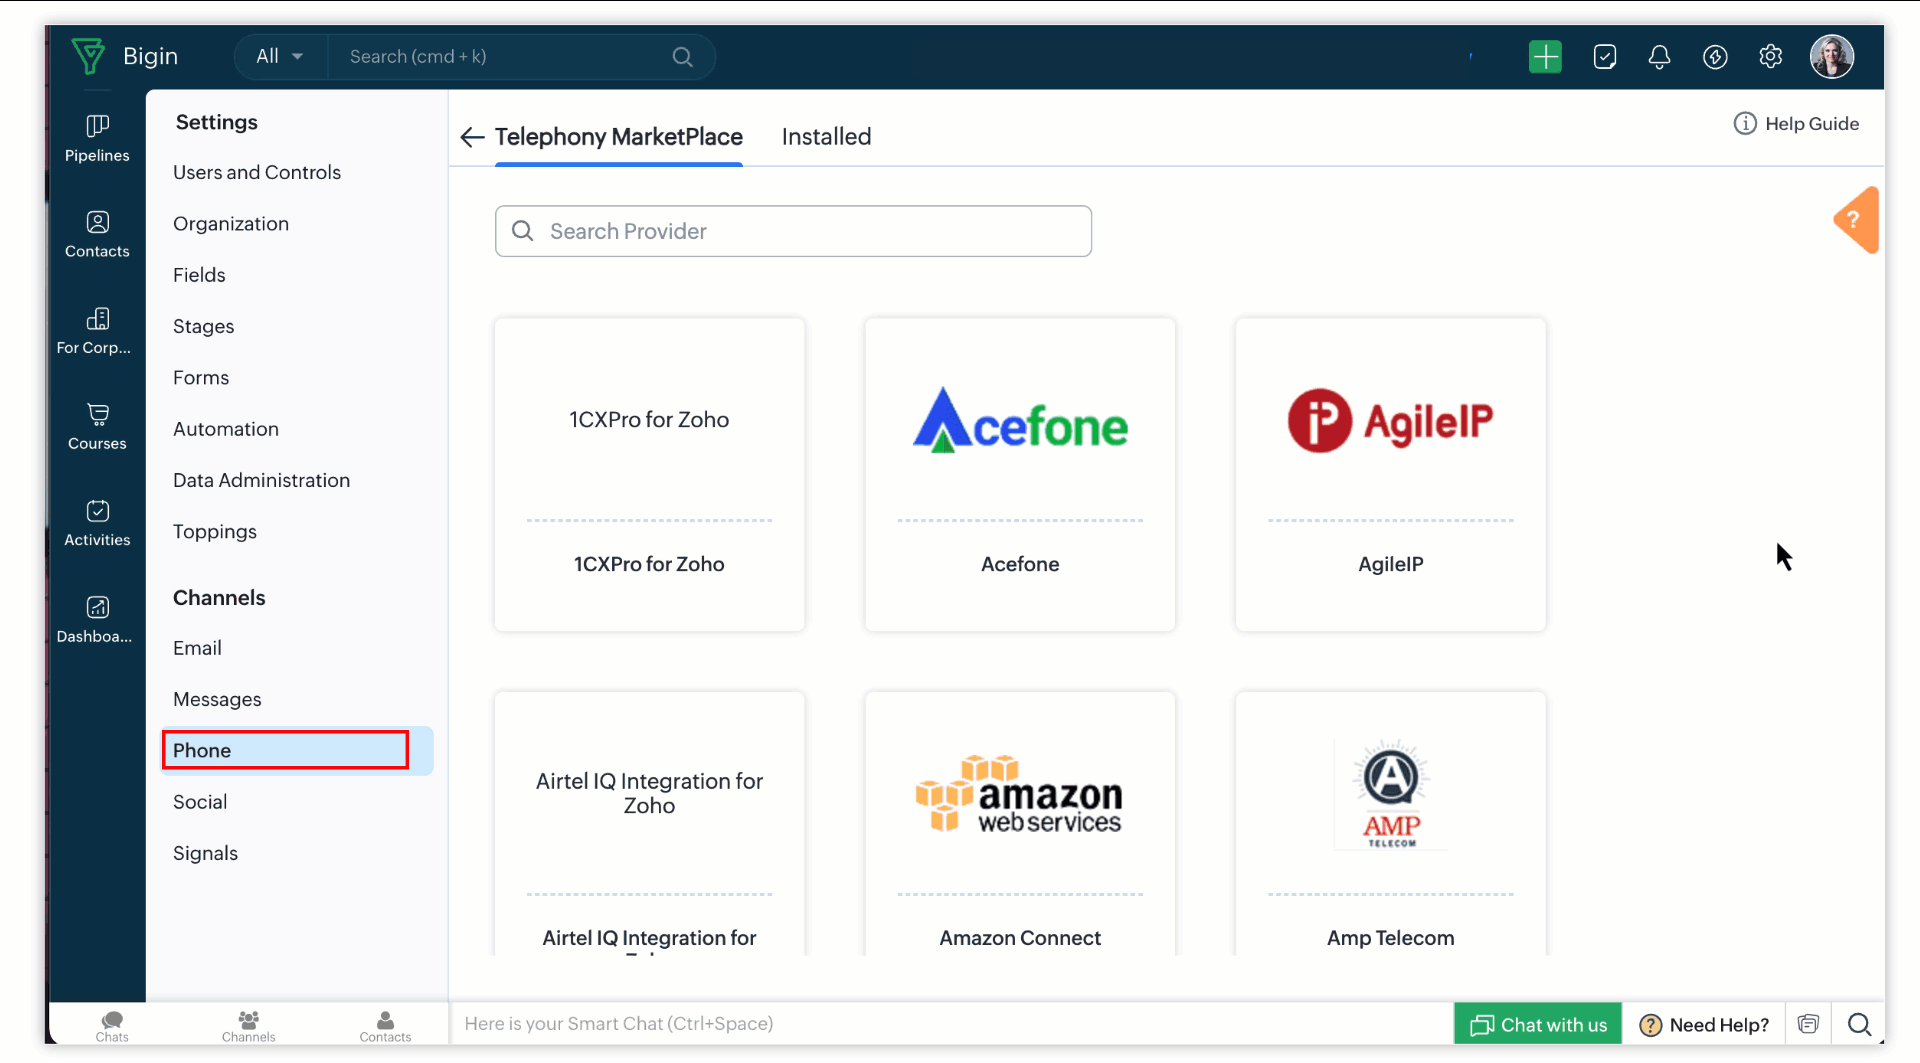Screen dimensions: 1920x1063
Task: Open the AgileIP provider card
Action: tap(1390, 475)
